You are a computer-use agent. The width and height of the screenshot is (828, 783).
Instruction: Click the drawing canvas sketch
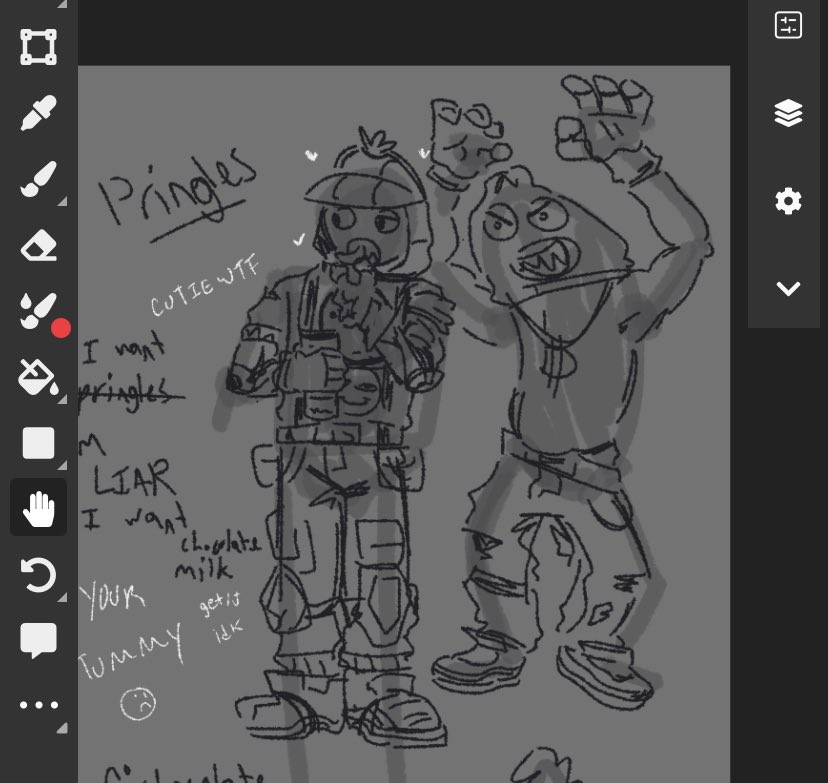click(x=404, y=424)
